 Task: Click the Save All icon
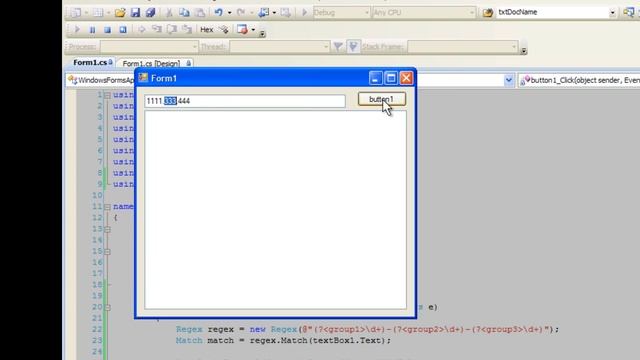[151, 13]
